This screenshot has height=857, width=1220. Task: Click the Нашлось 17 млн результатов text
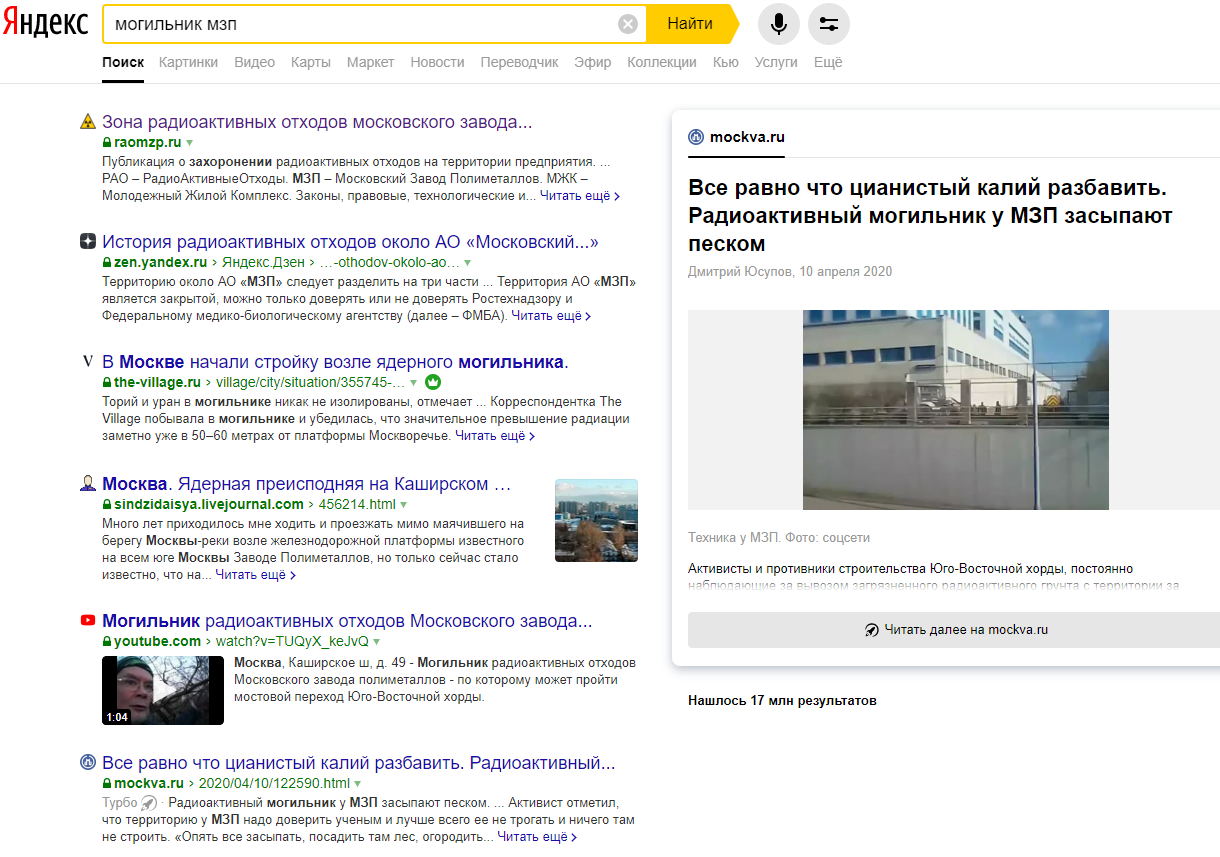coord(782,701)
